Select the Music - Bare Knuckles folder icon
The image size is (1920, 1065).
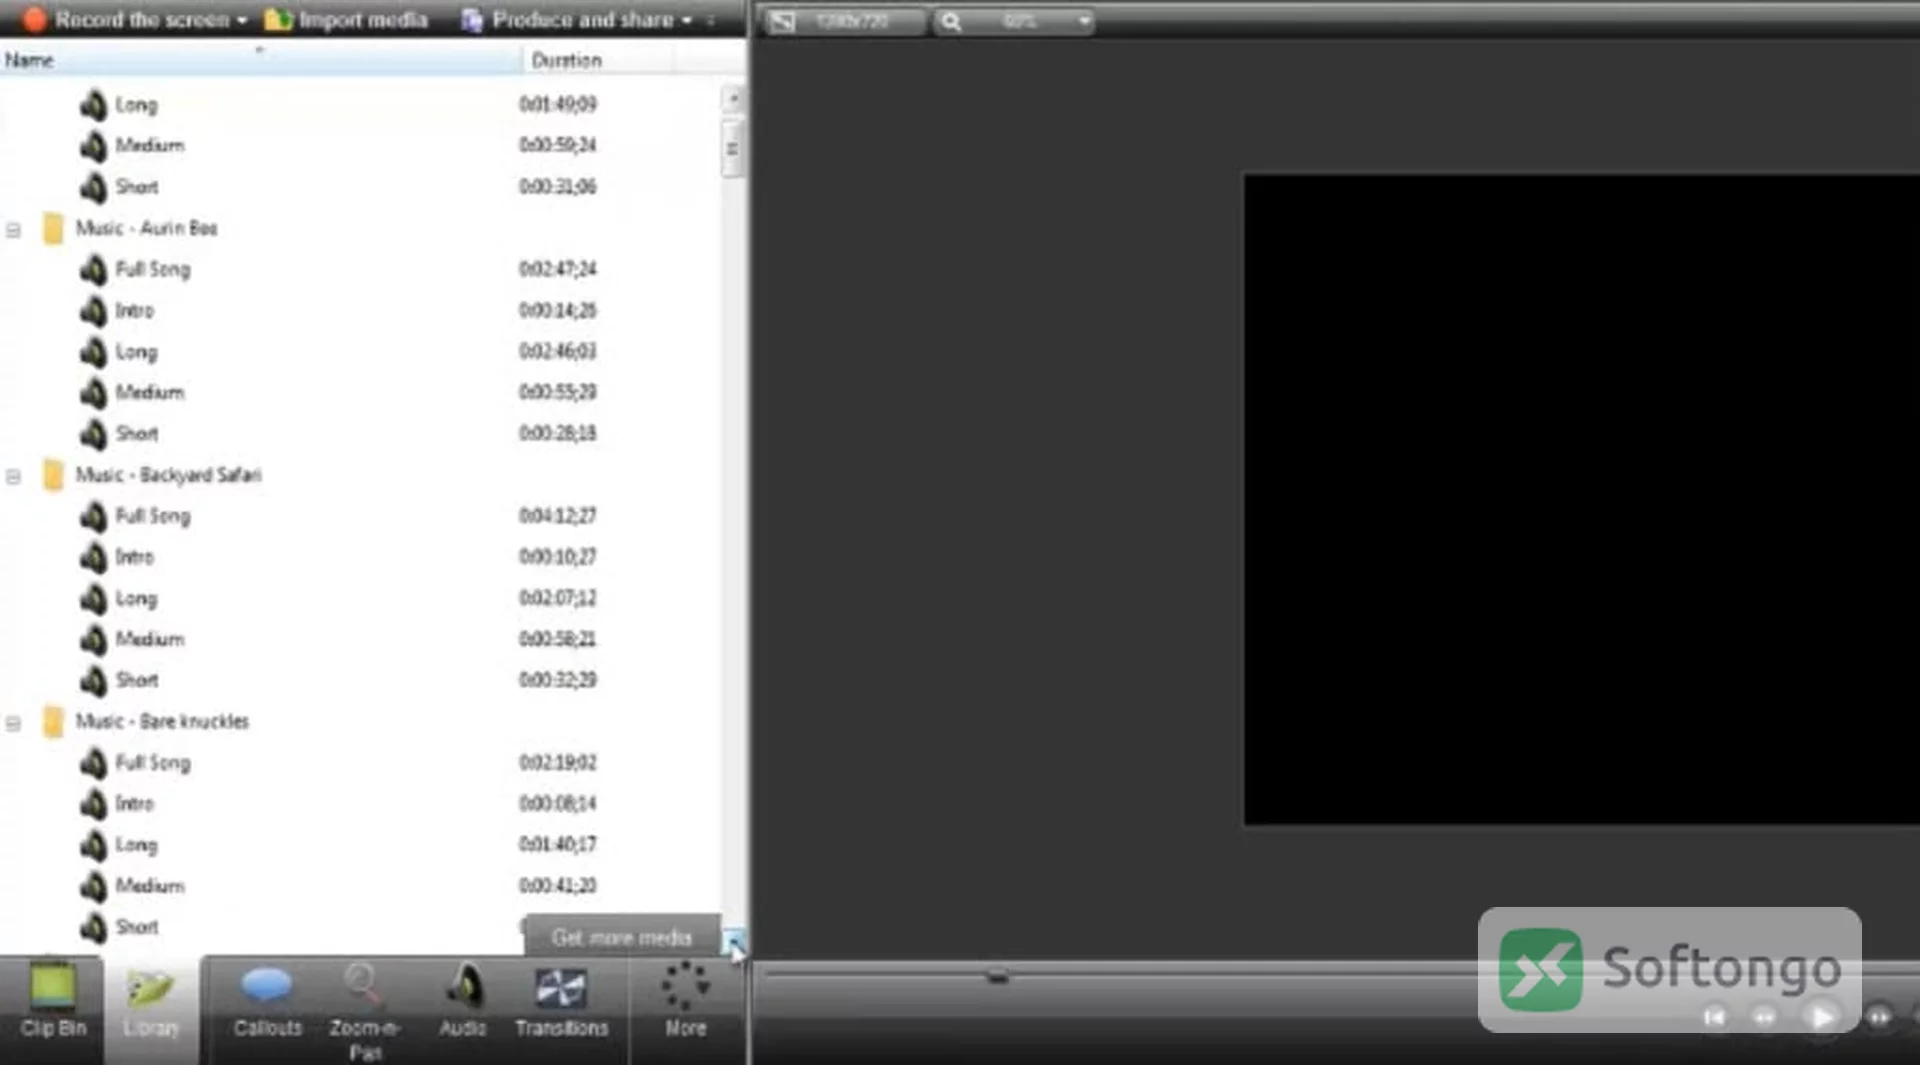coord(53,721)
